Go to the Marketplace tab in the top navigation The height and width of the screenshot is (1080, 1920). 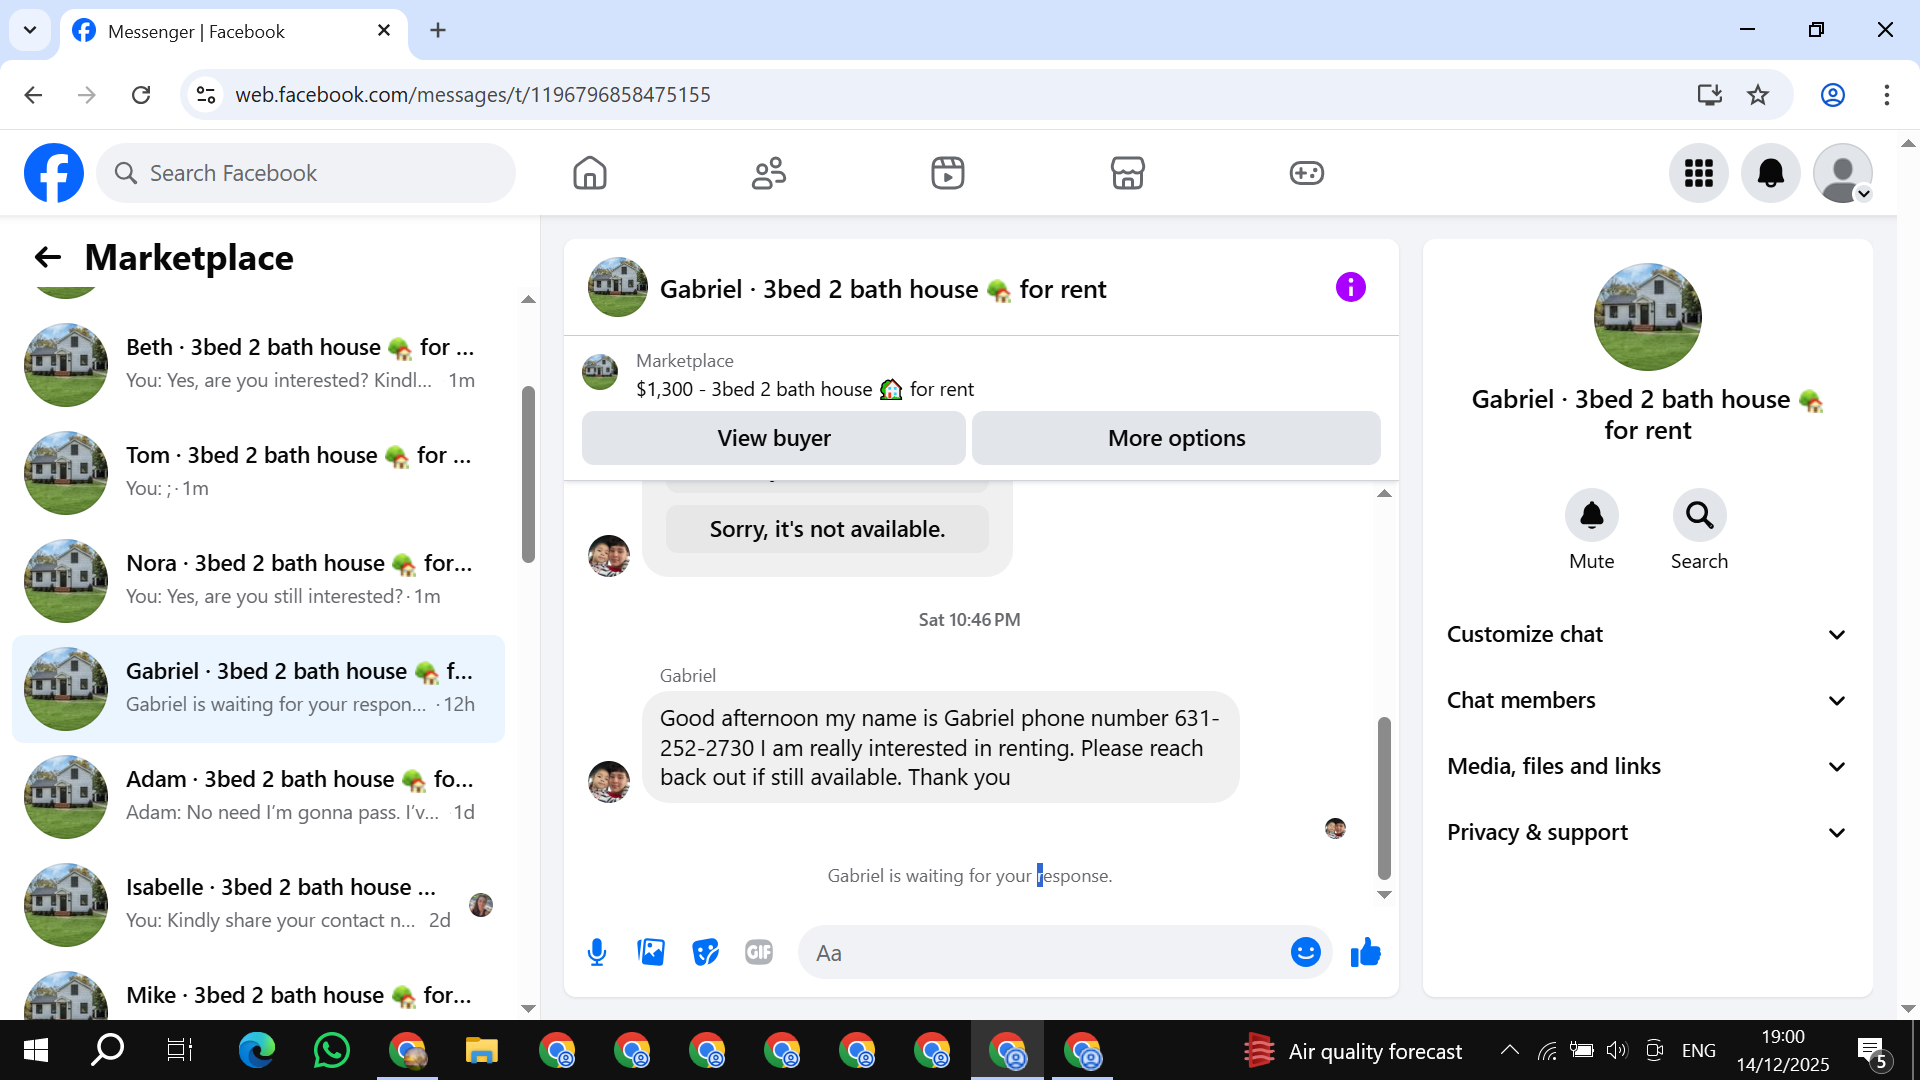click(1127, 173)
